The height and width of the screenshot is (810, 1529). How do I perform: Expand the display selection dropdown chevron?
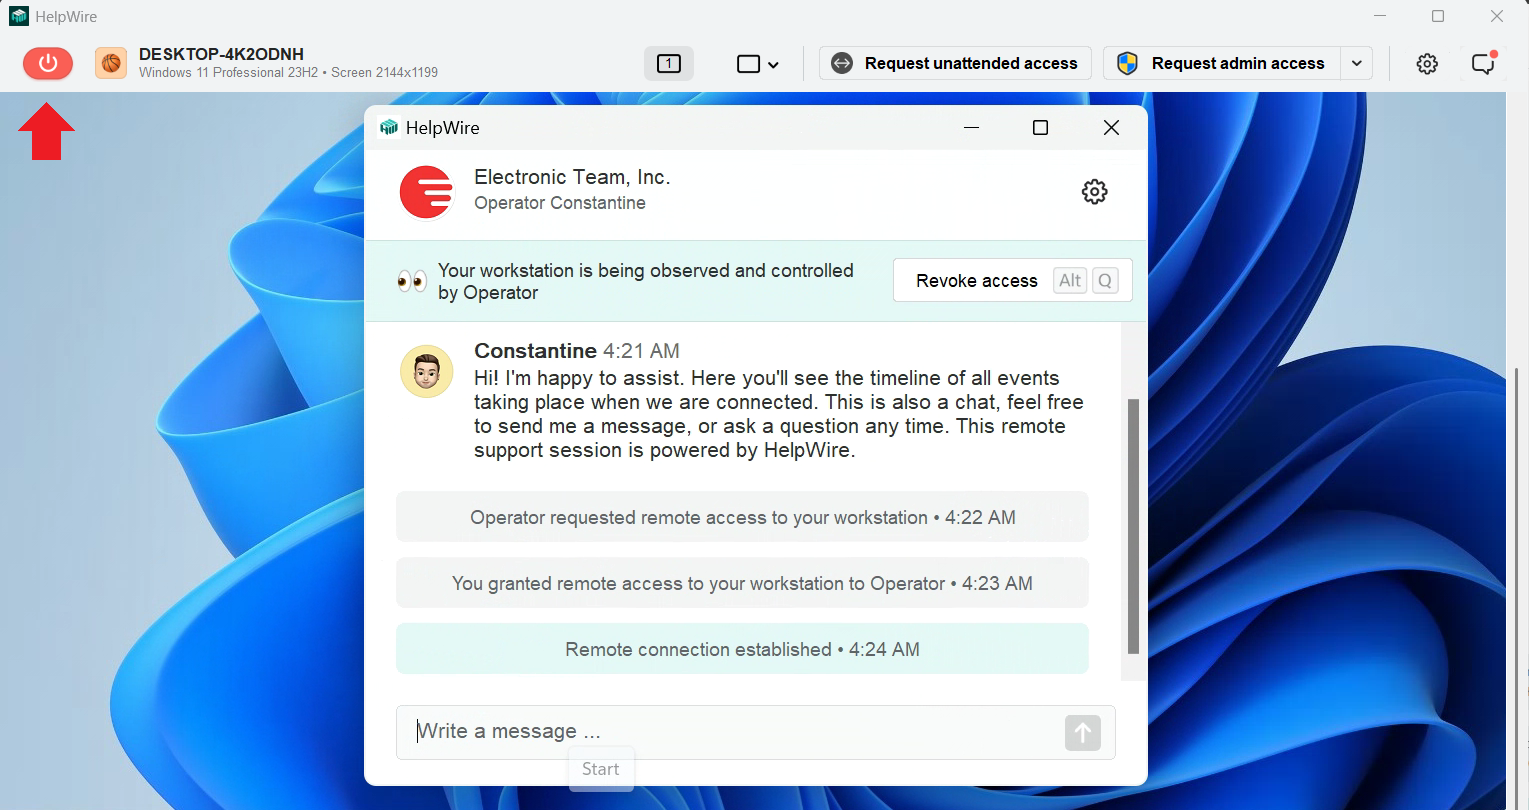click(x=772, y=63)
